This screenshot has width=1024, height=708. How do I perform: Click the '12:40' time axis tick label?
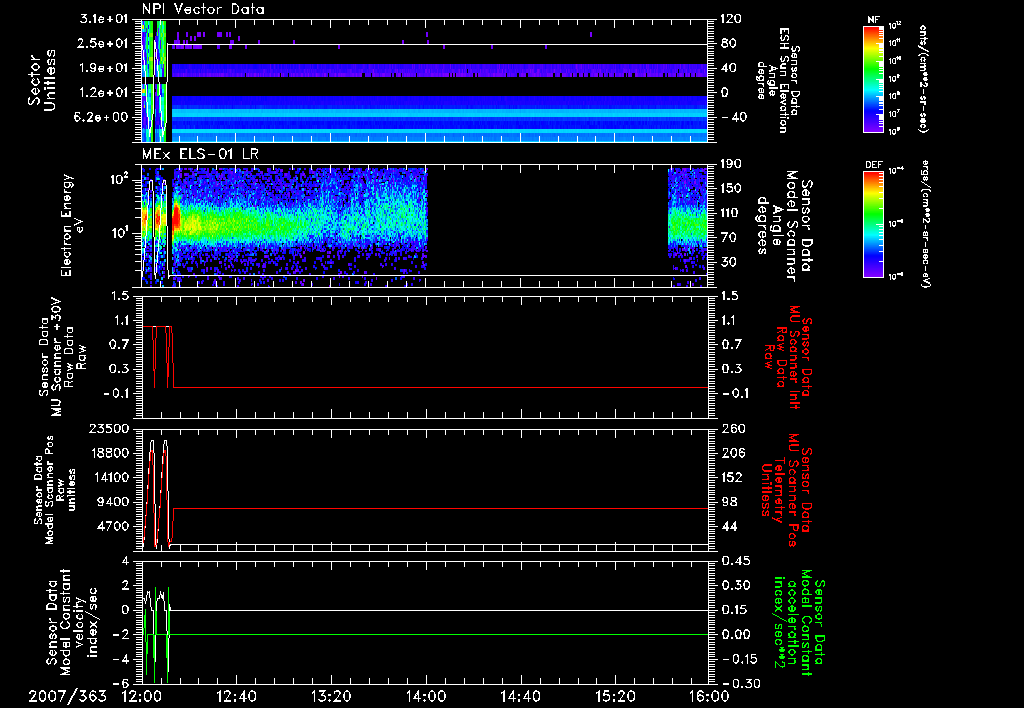tap(236, 696)
